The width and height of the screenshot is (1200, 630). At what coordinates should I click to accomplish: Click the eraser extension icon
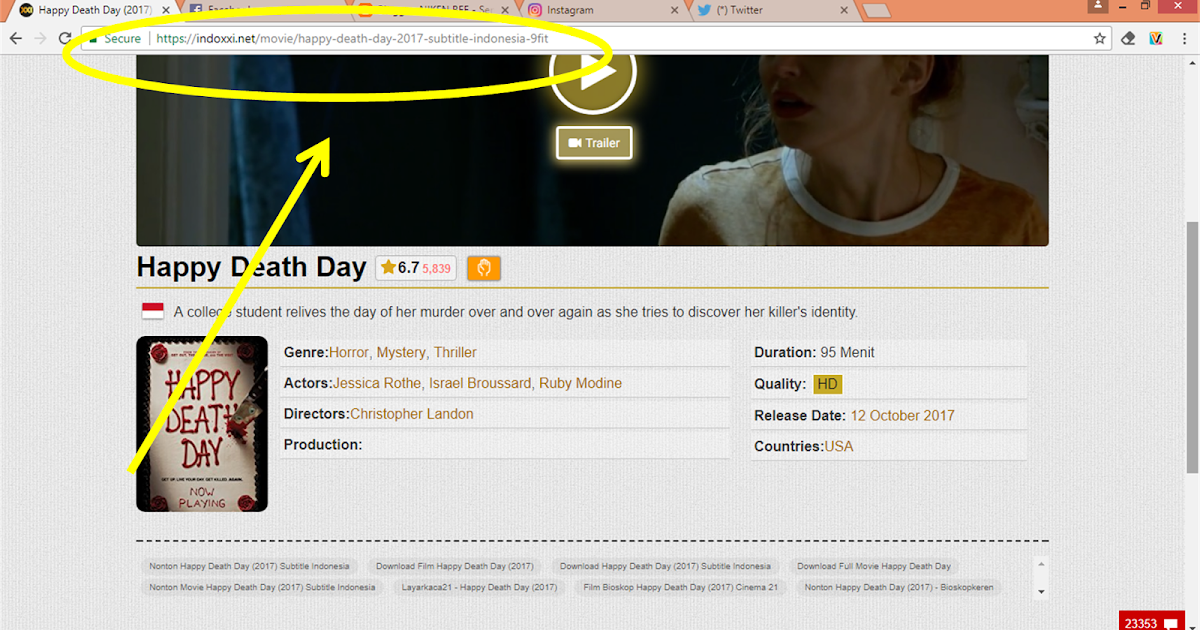(1129, 38)
